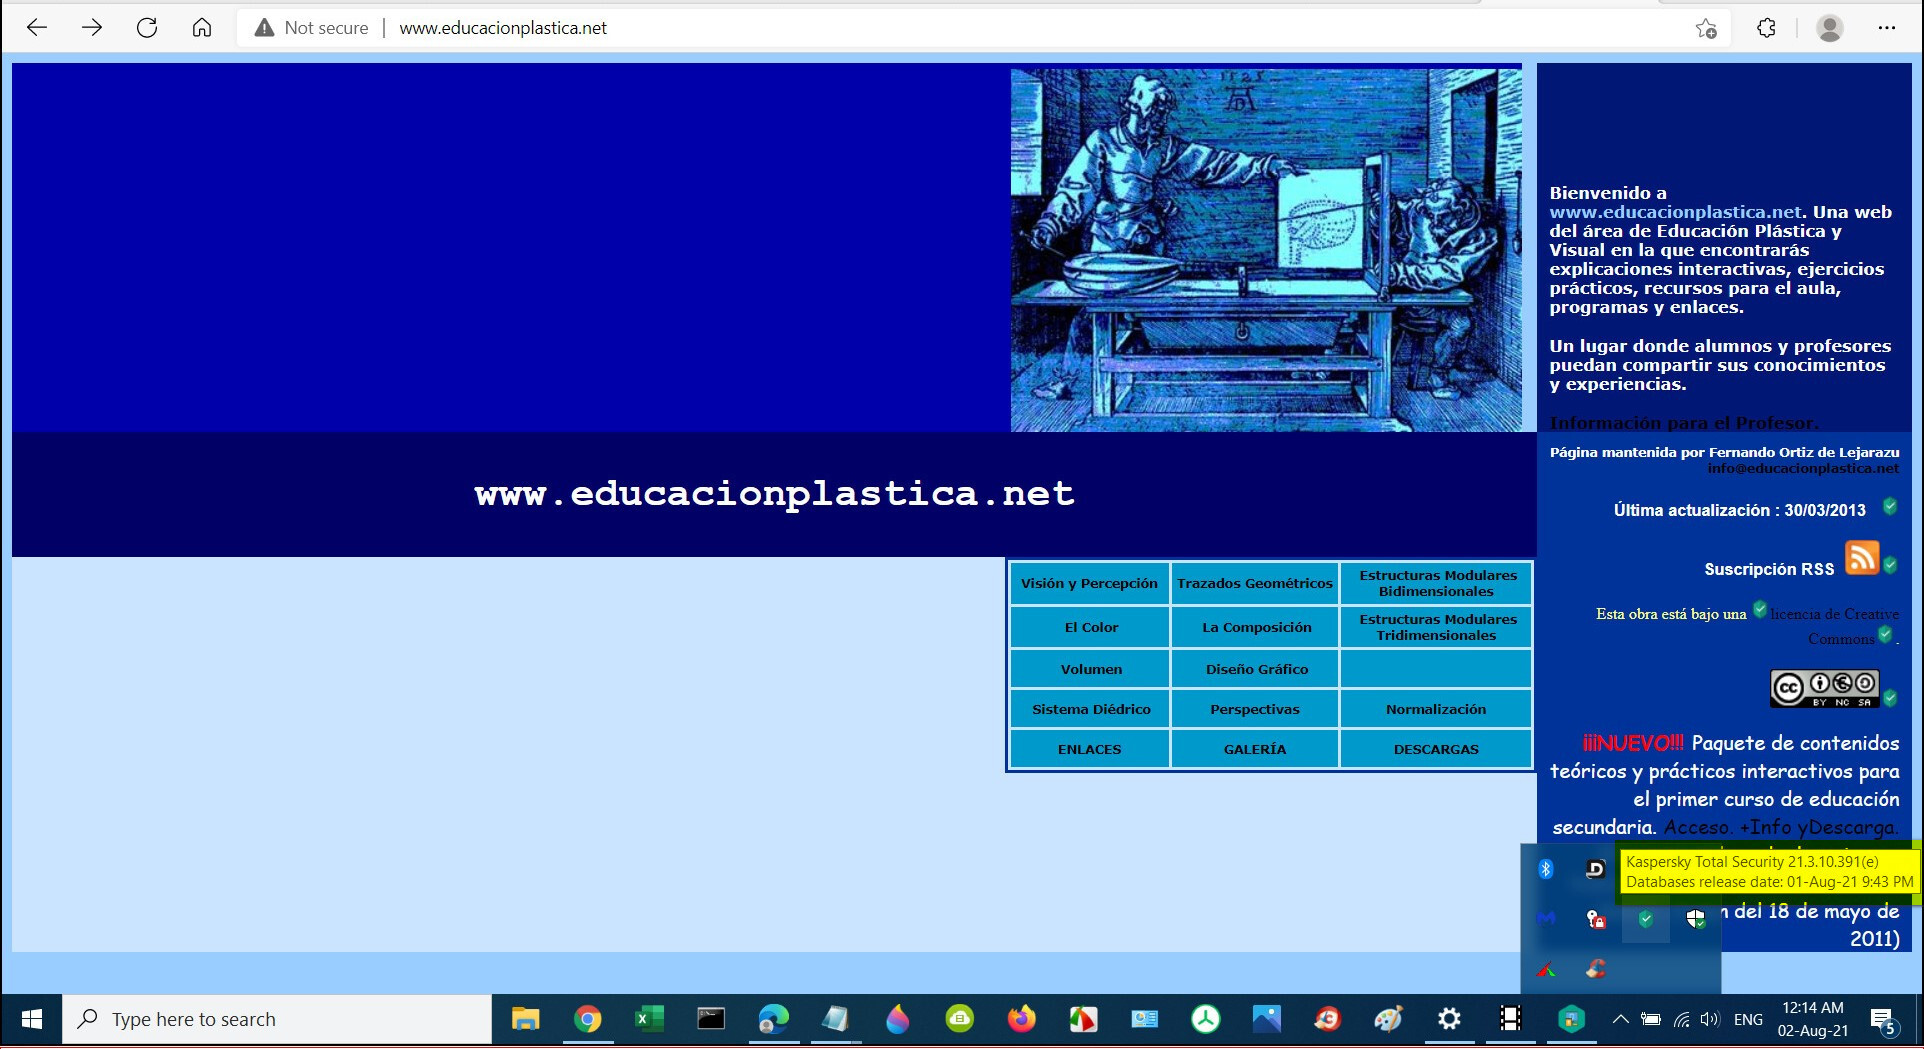Click the Not secure site warning
The width and height of the screenshot is (1924, 1049).
click(x=311, y=28)
